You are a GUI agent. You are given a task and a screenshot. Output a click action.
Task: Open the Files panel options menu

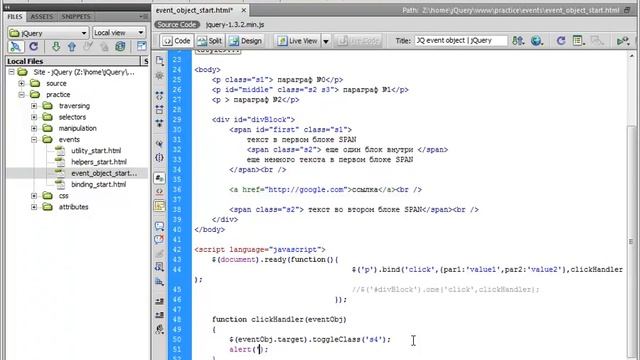tap(143, 17)
